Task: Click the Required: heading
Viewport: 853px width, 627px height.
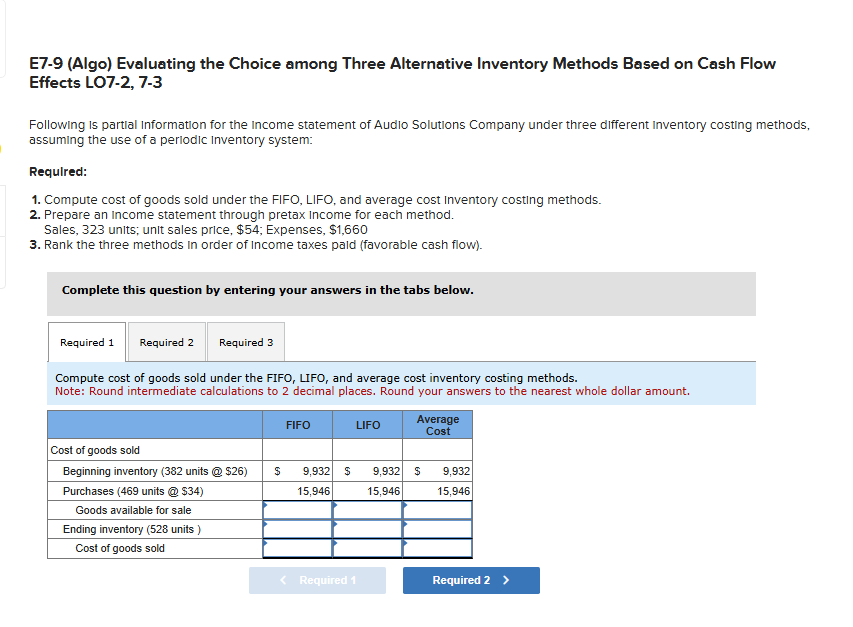Action: pyautogui.click(x=58, y=172)
